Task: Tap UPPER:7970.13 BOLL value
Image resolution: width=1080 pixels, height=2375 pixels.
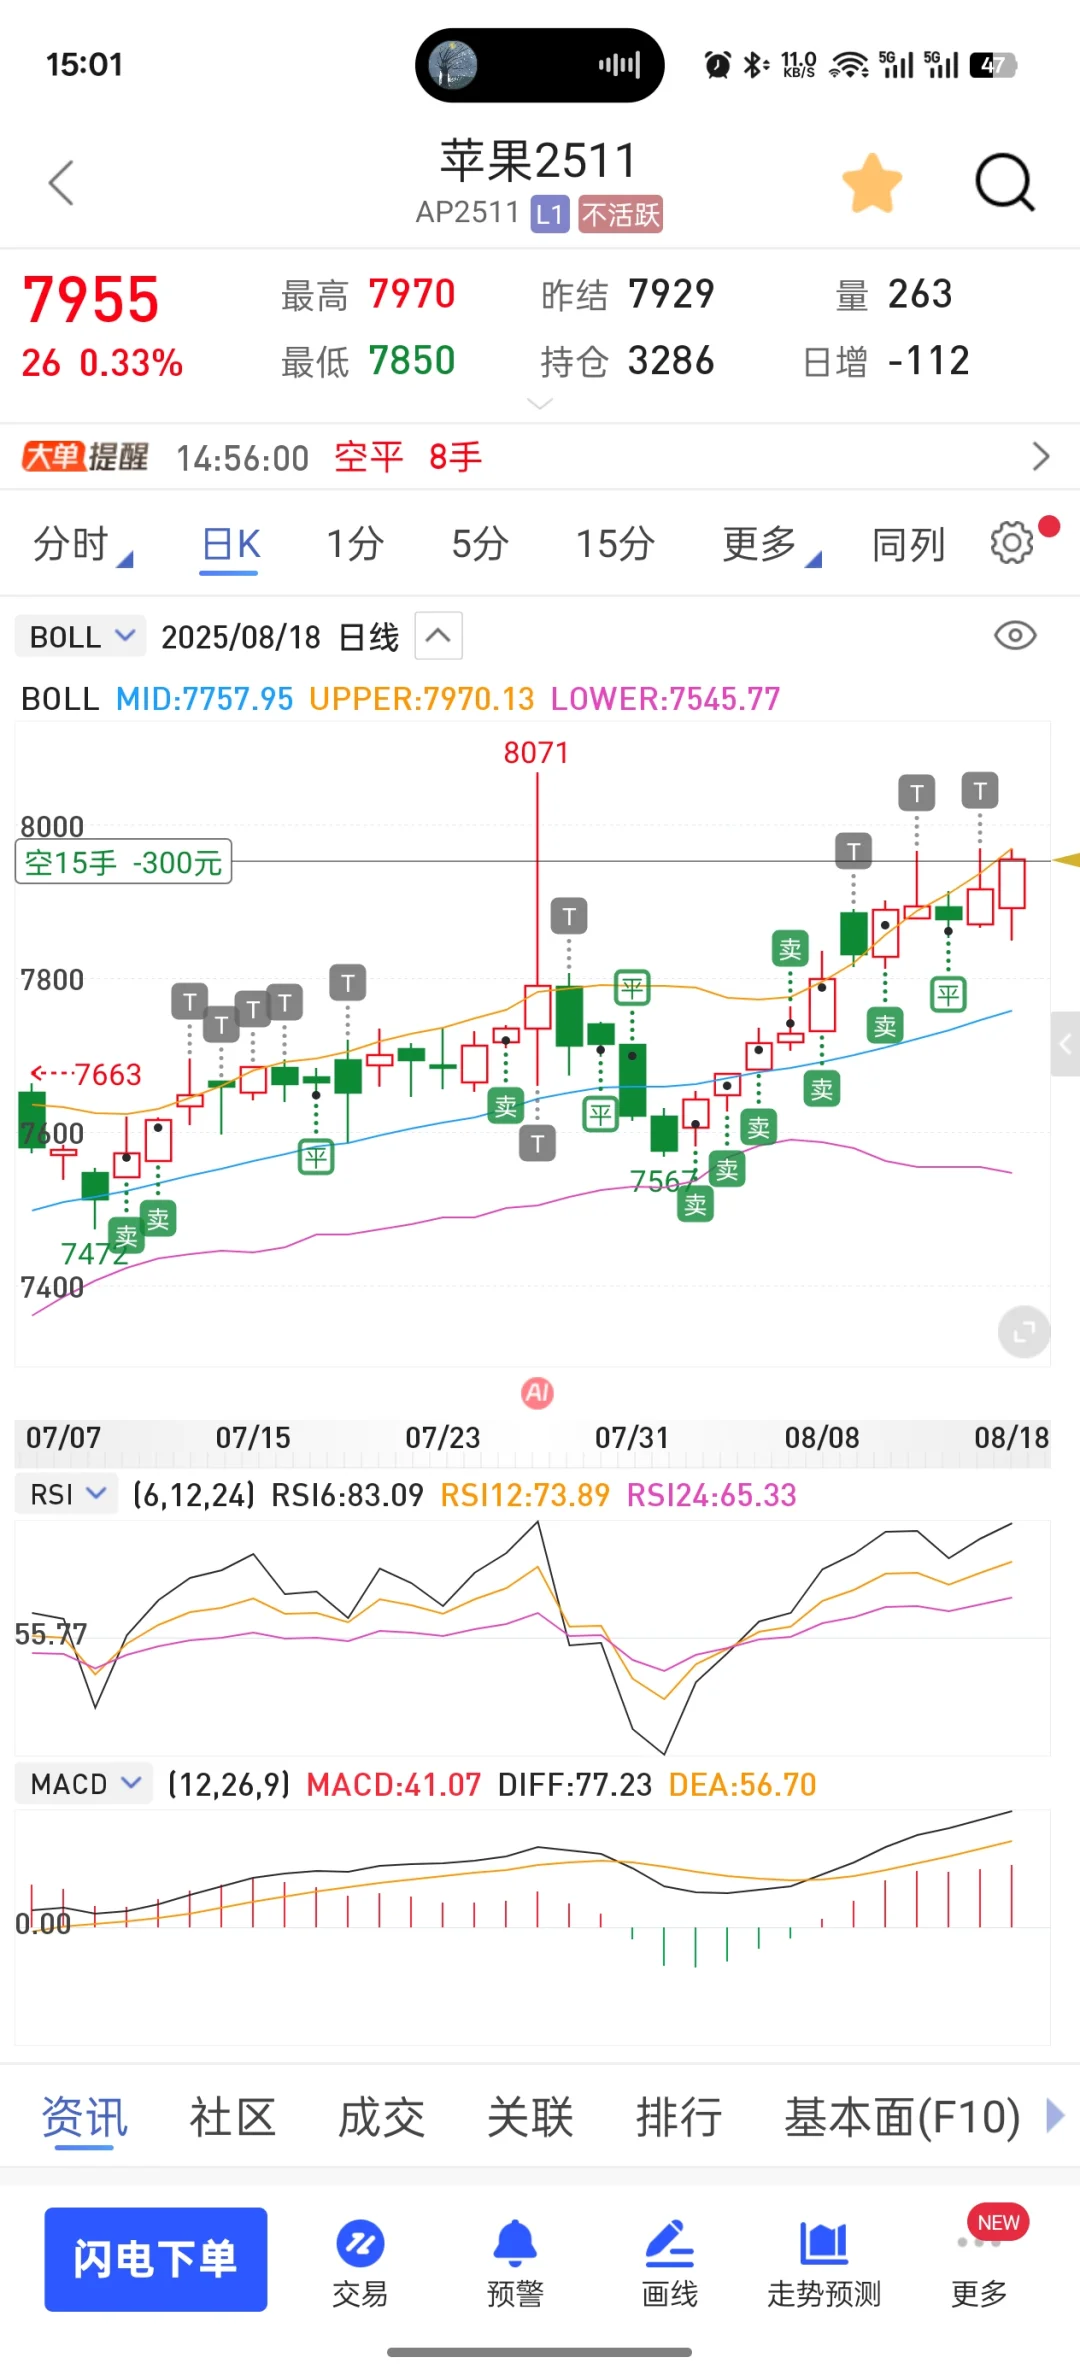Action: (x=421, y=698)
